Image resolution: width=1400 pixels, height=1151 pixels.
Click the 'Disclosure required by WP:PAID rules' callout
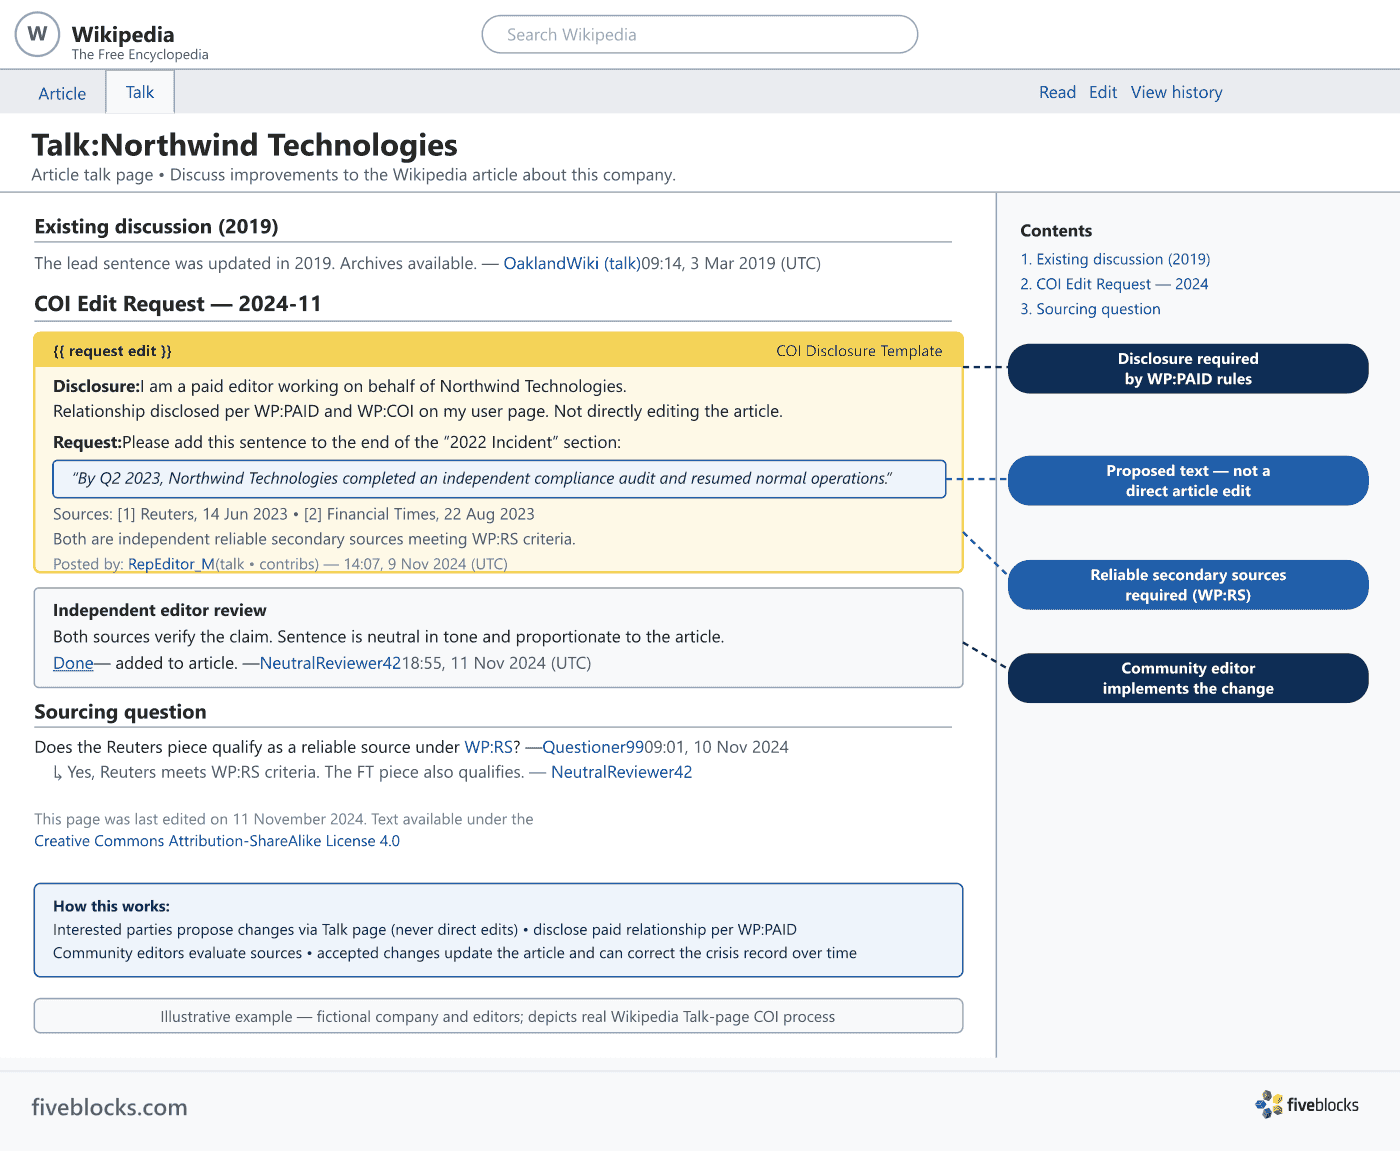tap(1188, 368)
